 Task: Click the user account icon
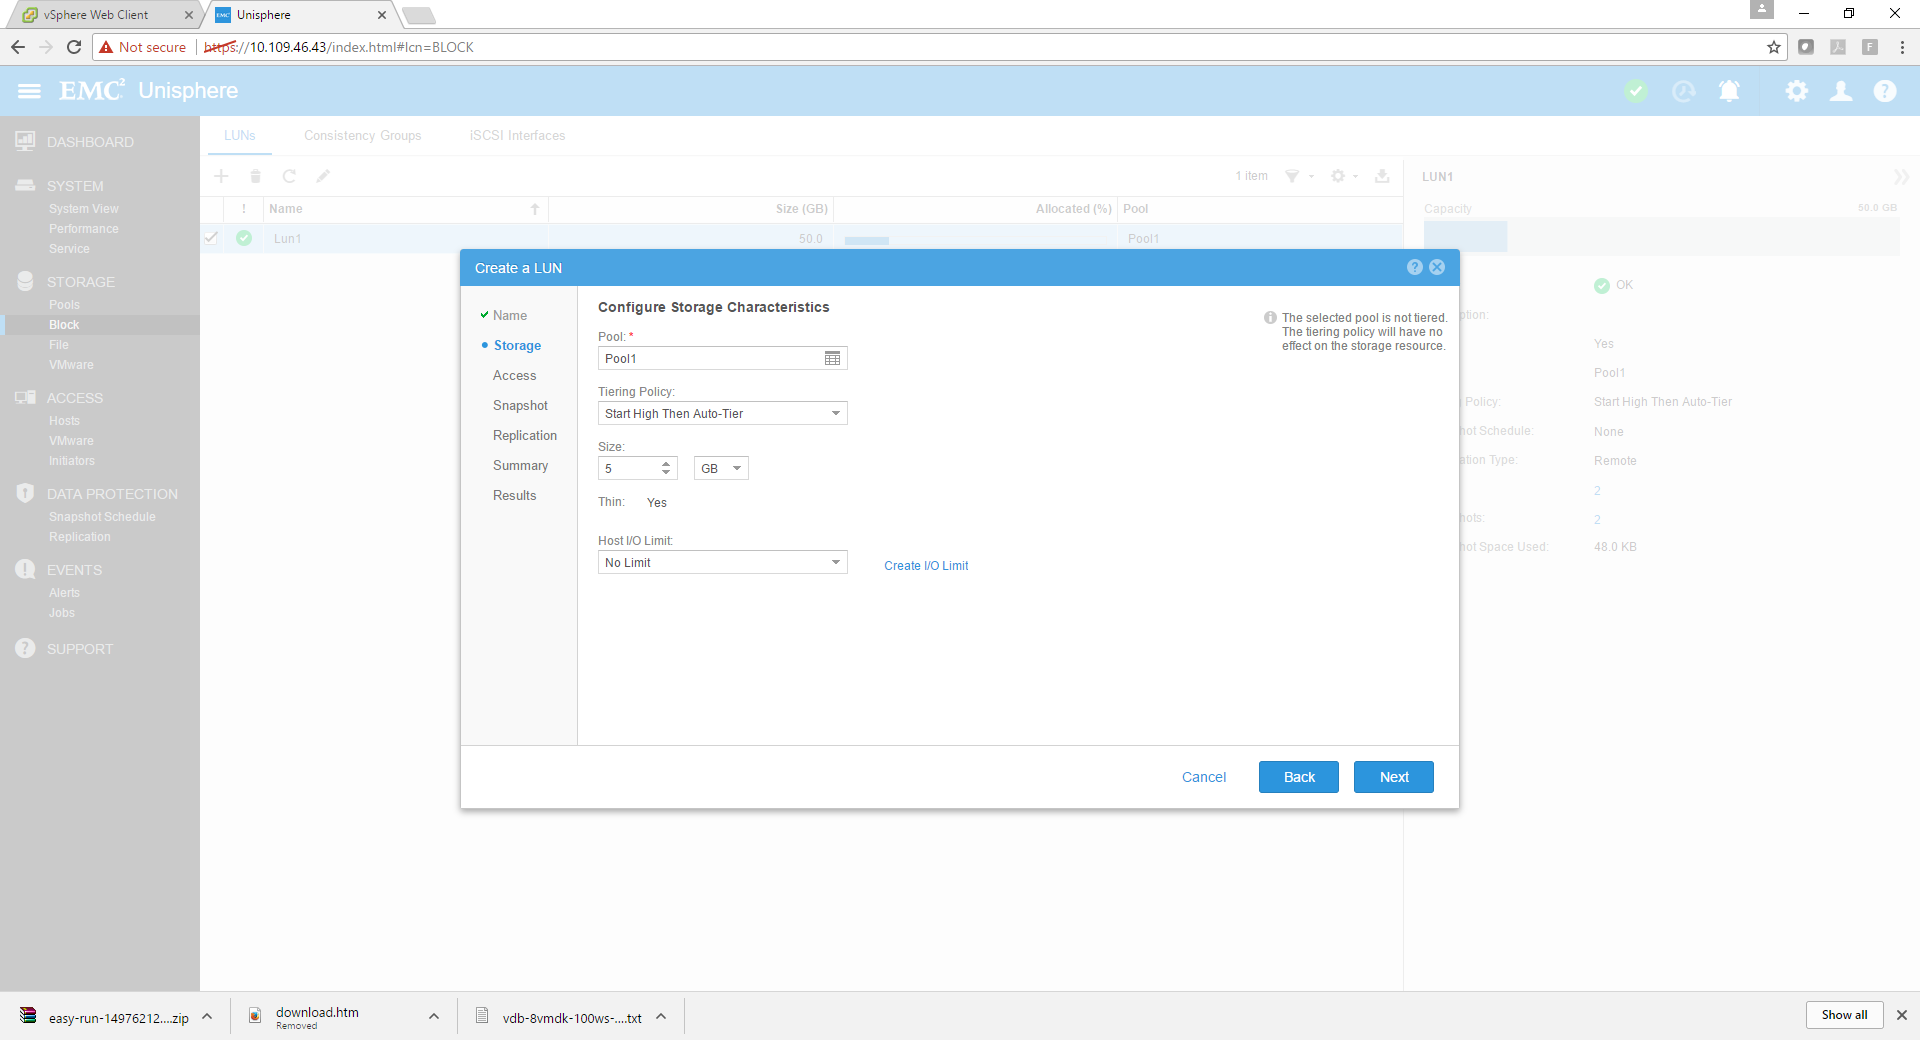tap(1841, 91)
